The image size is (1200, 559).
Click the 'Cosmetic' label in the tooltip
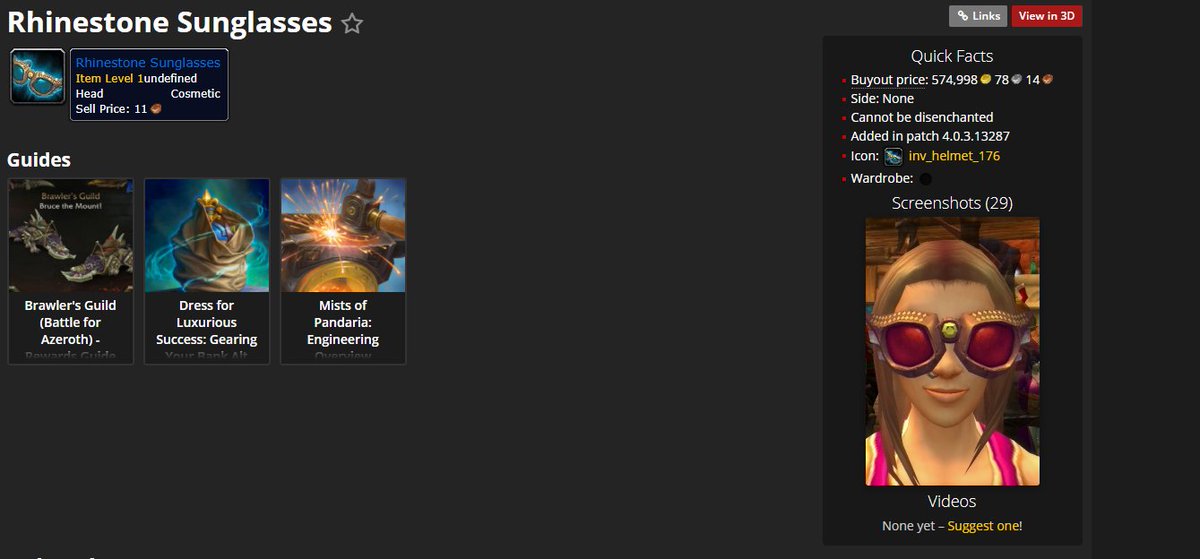pos(196,94)
